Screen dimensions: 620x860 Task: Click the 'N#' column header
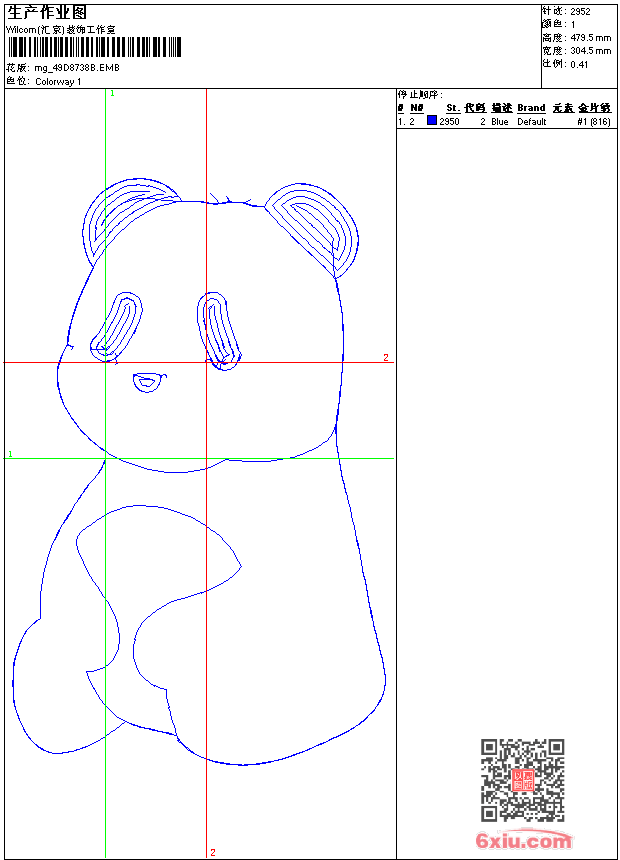(417, 108)
